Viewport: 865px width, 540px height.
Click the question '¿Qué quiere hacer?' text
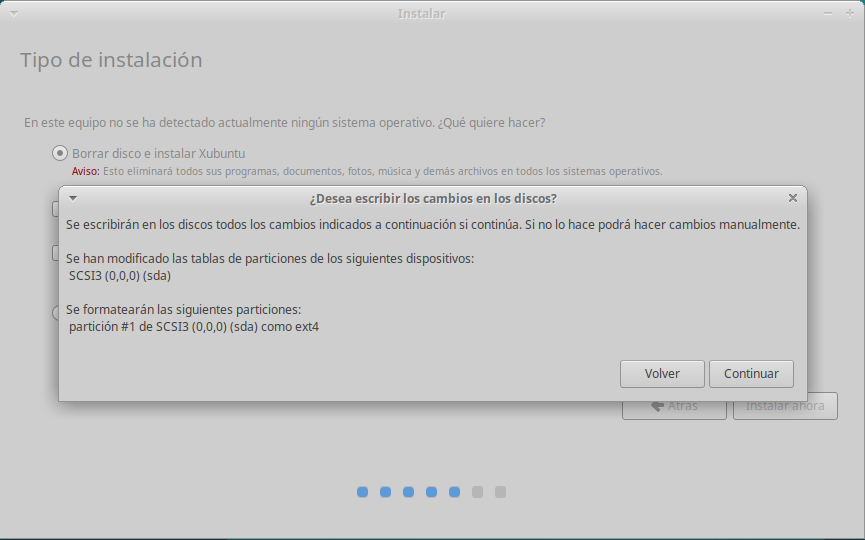pyautogui.click(x=492, y=122)
